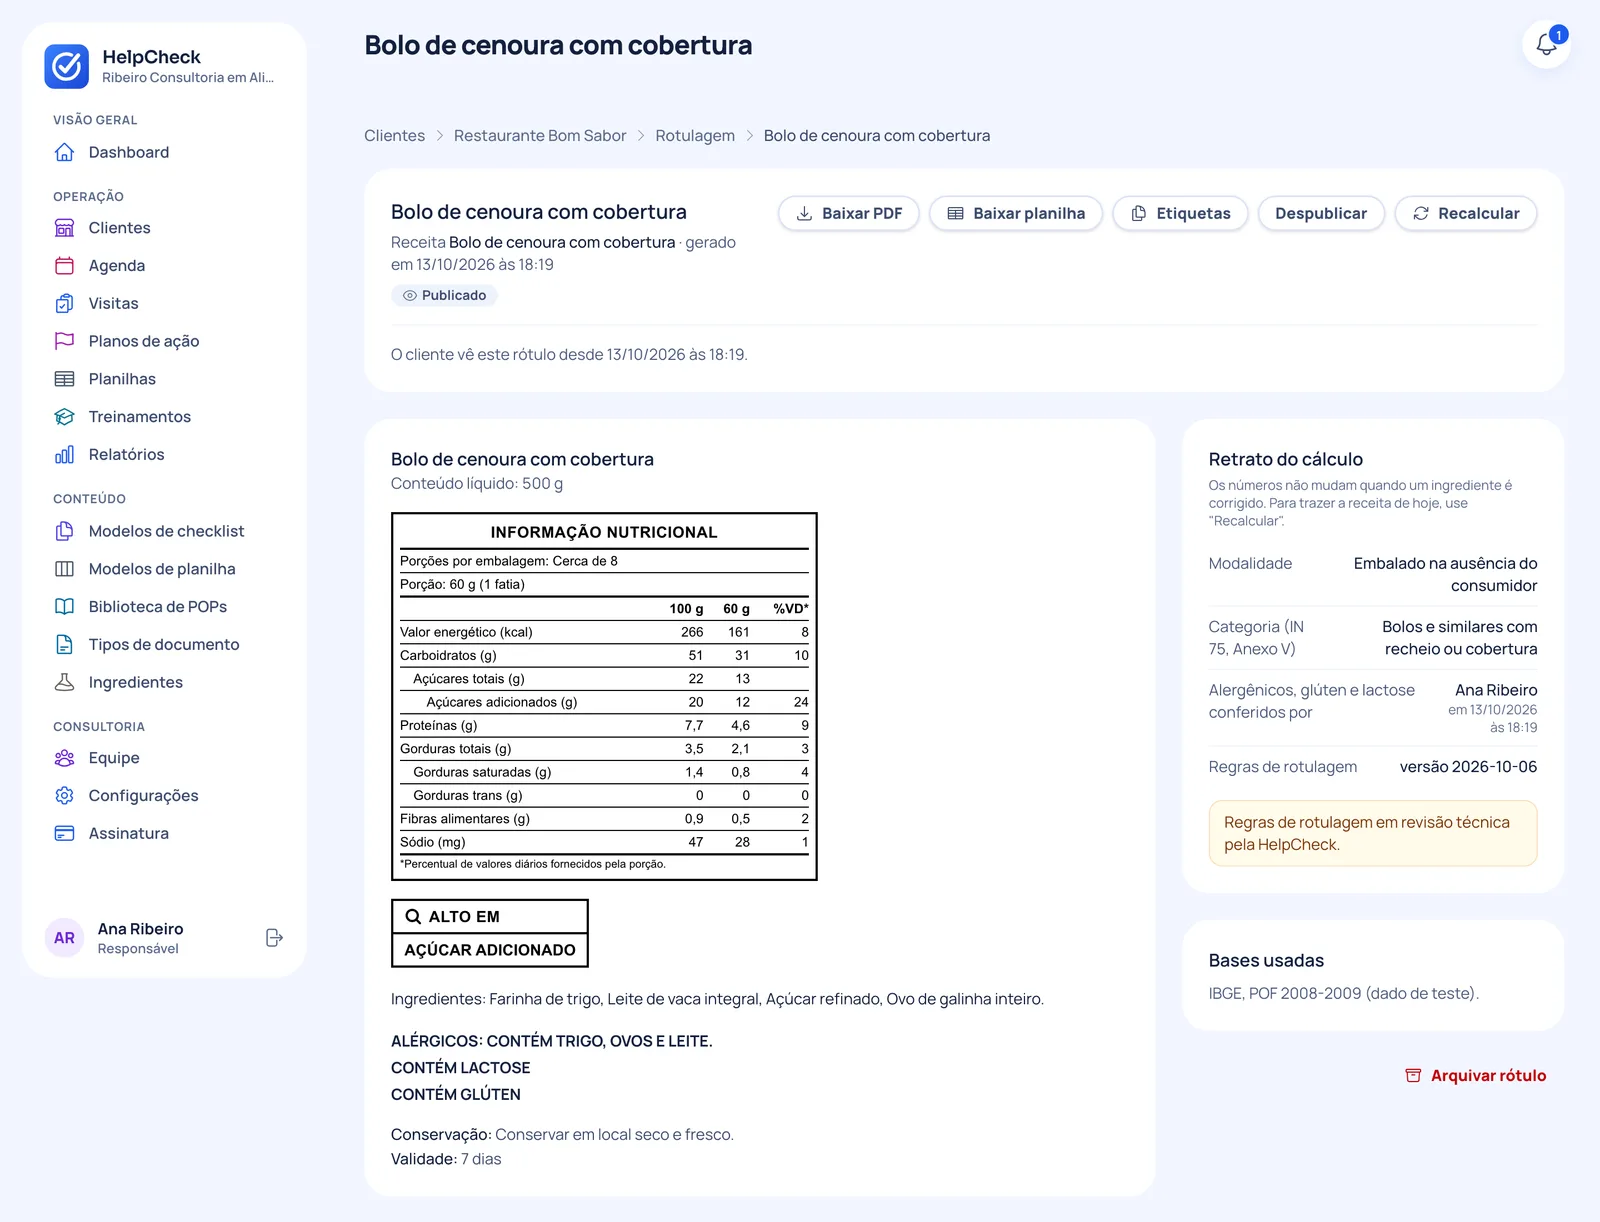Image resolution: width=1600 pixels, height=1222 pixels.
Task: Open Modelos de planilha in sidebar
Action: [164, 569]
